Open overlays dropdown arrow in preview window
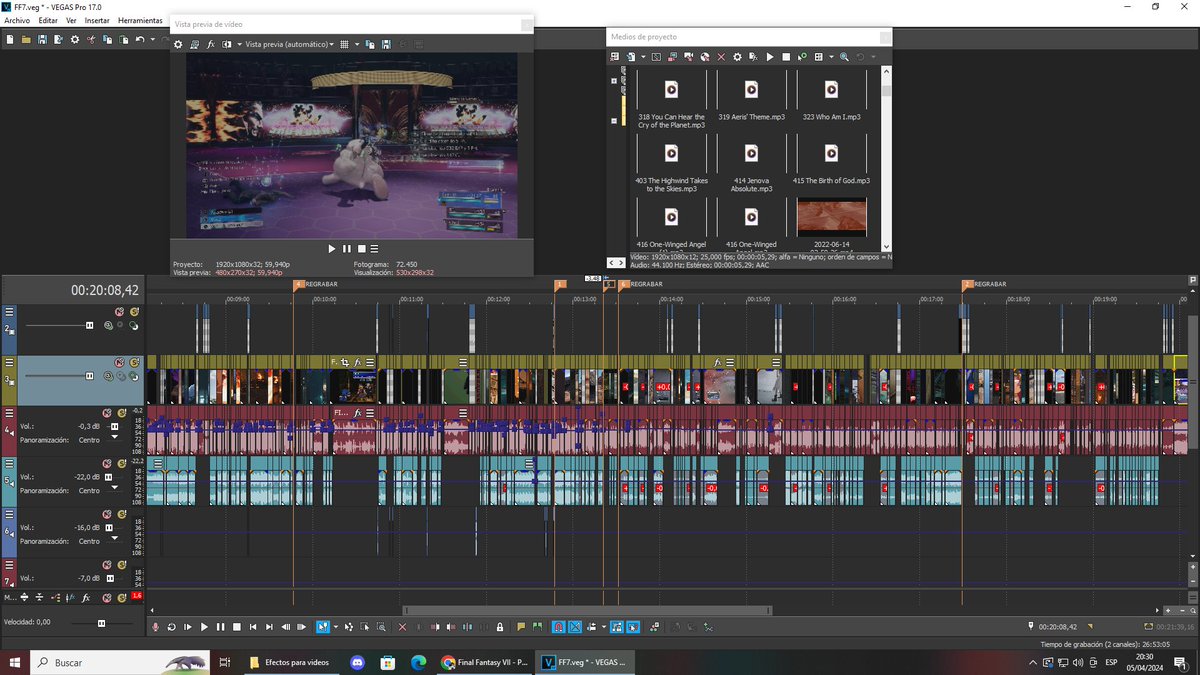Image resolution: width=1200 pixels, height=675 pixels. [357, 44]
